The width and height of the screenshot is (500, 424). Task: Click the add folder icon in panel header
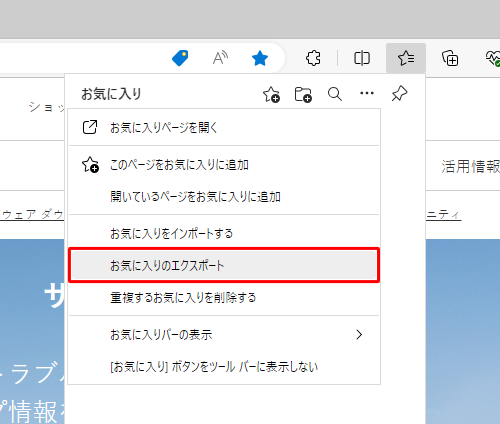click(303, 94)
